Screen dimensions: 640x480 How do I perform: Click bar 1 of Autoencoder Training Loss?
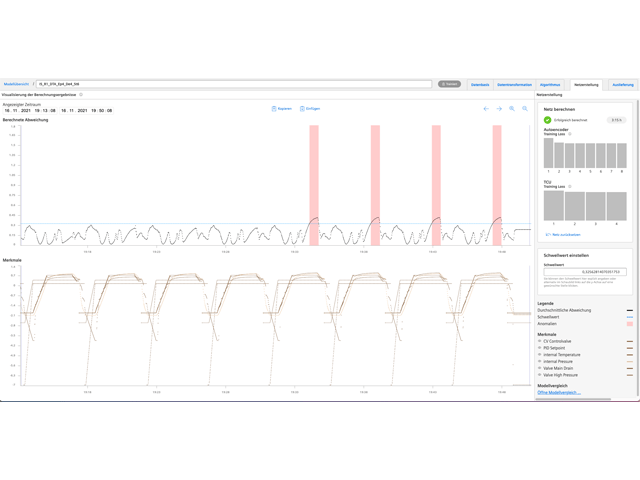(x=548, y=153)
